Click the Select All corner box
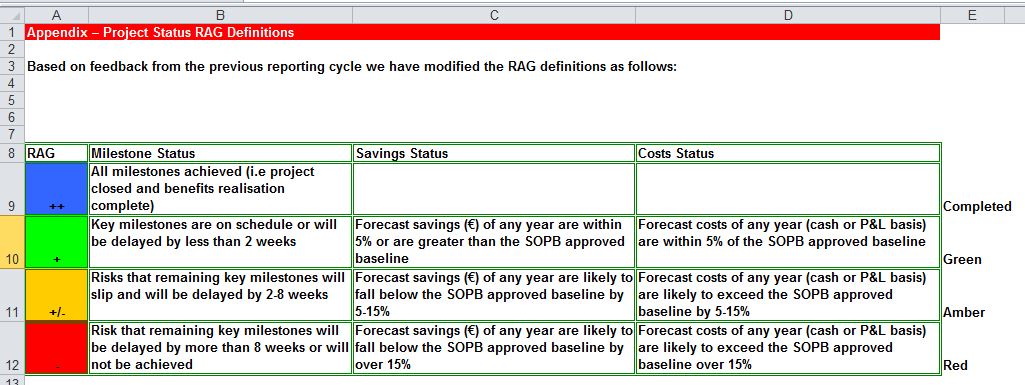1025x385 pixels. pyautogui.click(x=12, y=15)
